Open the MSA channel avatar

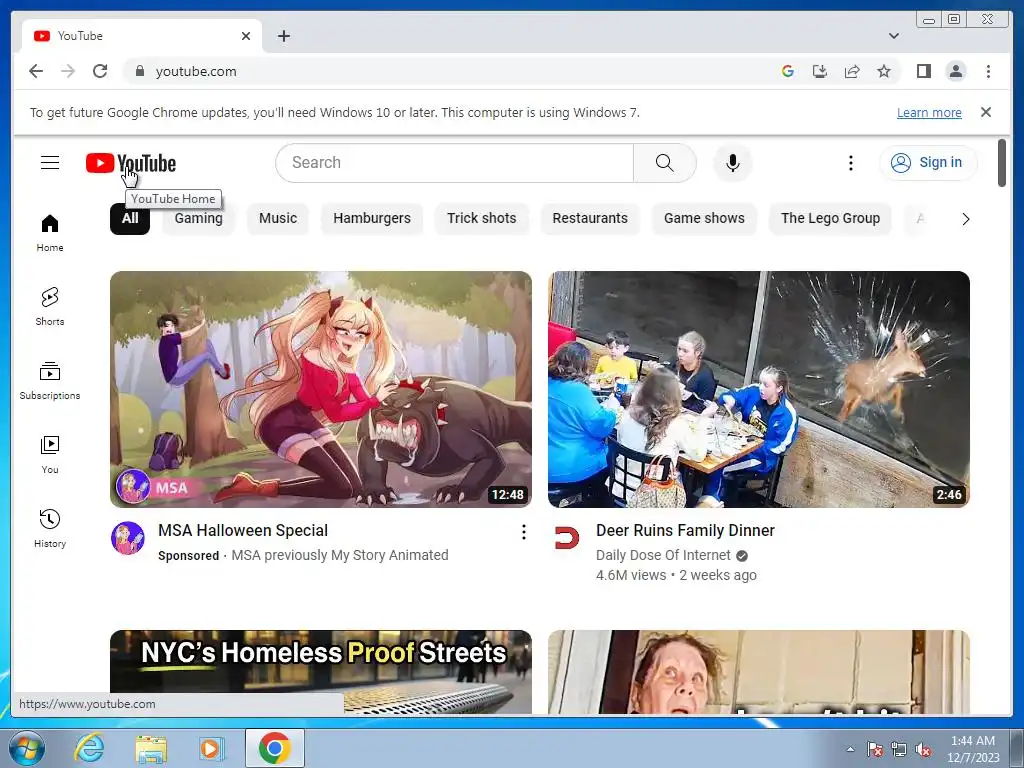click(128, 538)
